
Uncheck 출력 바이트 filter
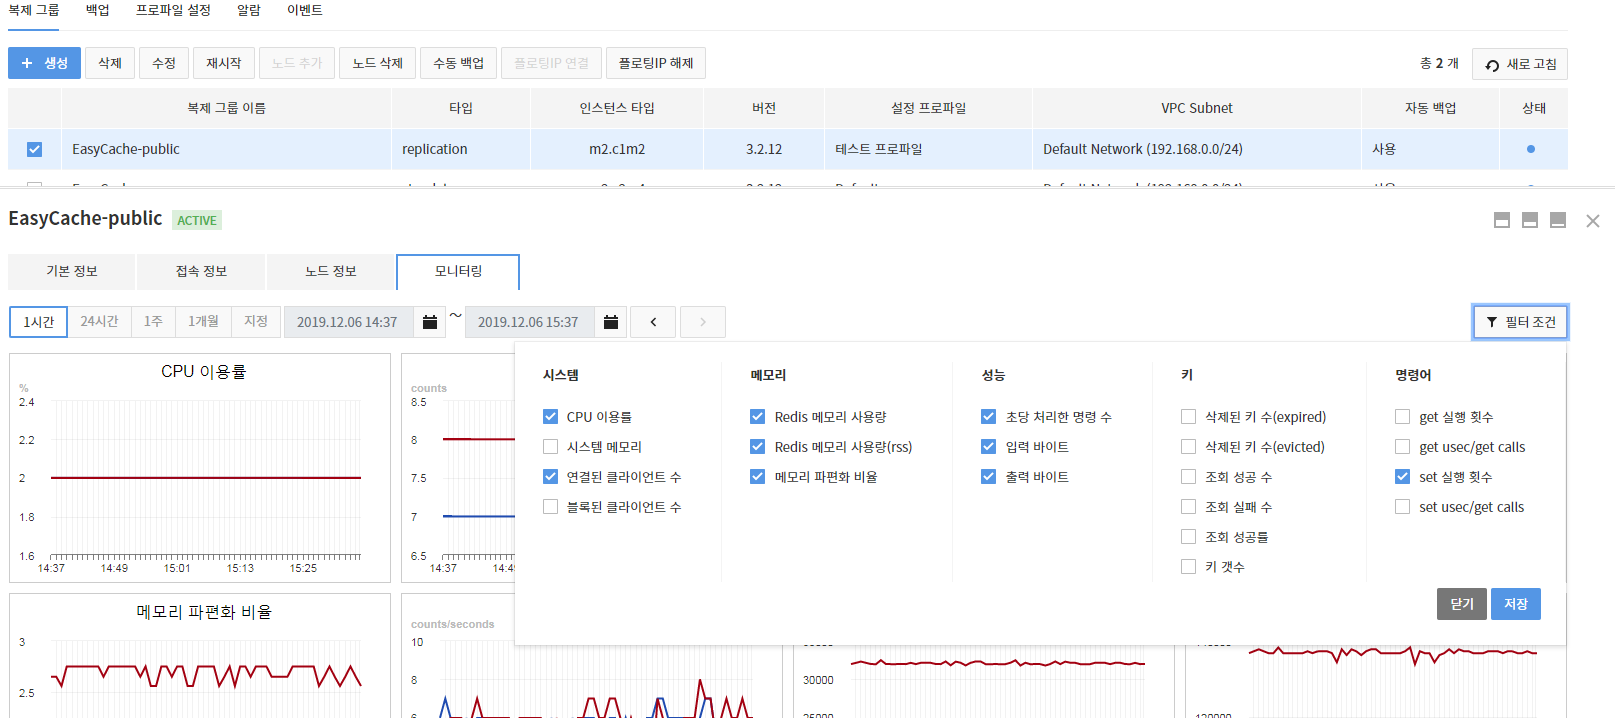coord(989,477)
